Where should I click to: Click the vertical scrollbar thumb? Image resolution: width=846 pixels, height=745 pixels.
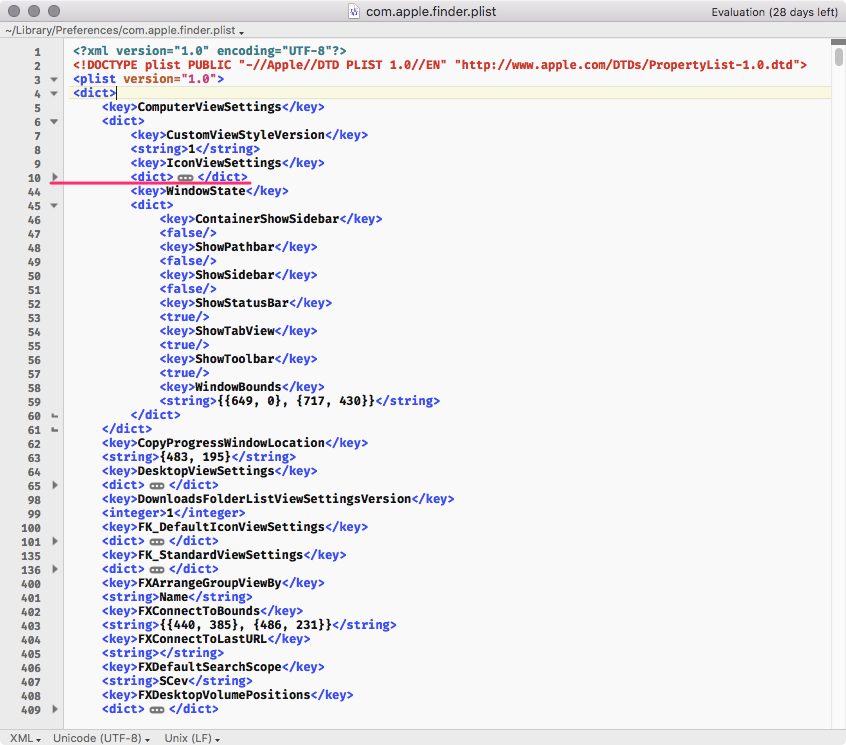(838, 56)
